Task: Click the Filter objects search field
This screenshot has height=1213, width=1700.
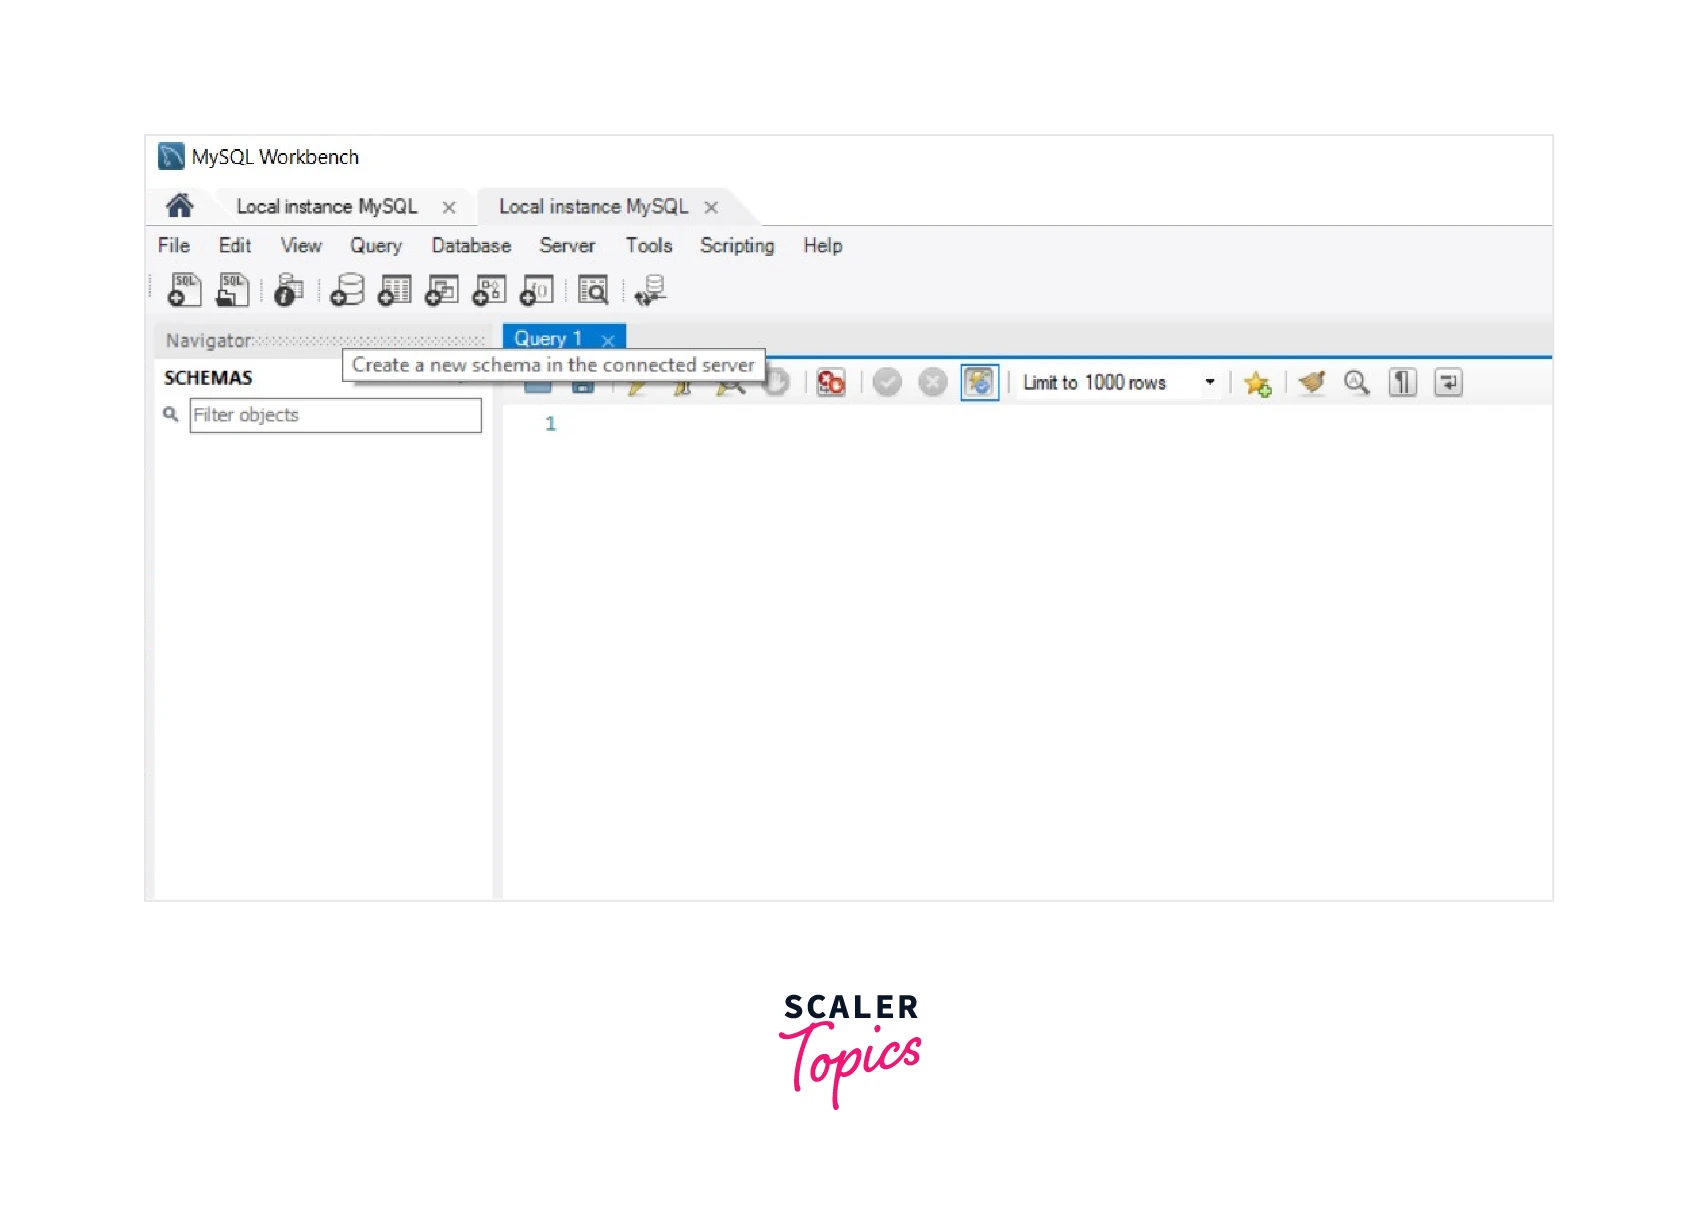Action: pos(335,416)
